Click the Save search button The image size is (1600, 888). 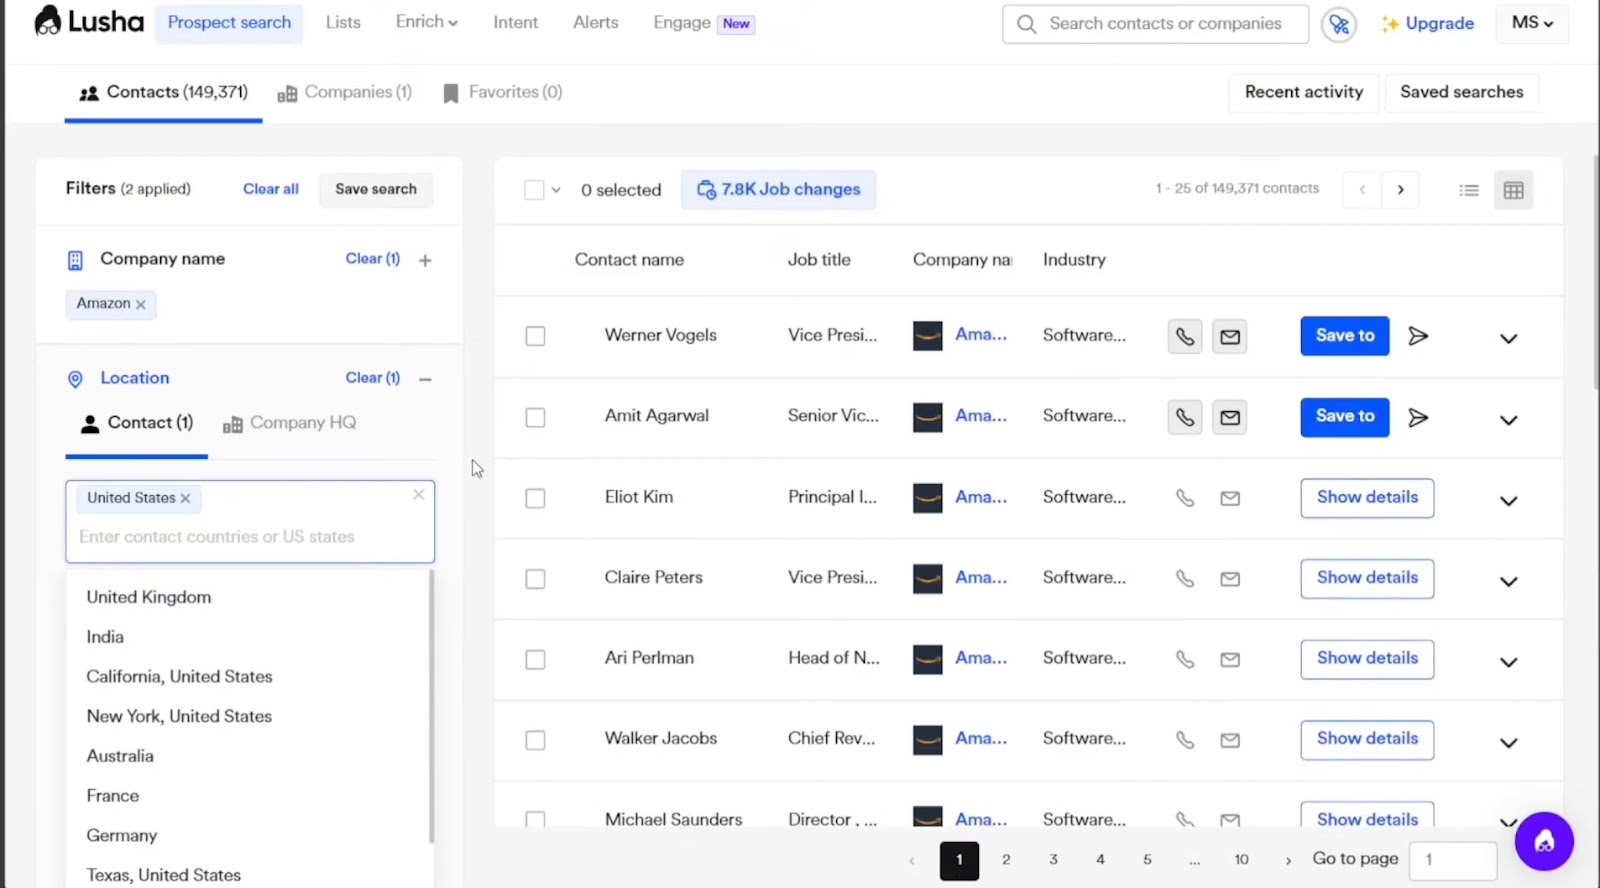(376, 189)
